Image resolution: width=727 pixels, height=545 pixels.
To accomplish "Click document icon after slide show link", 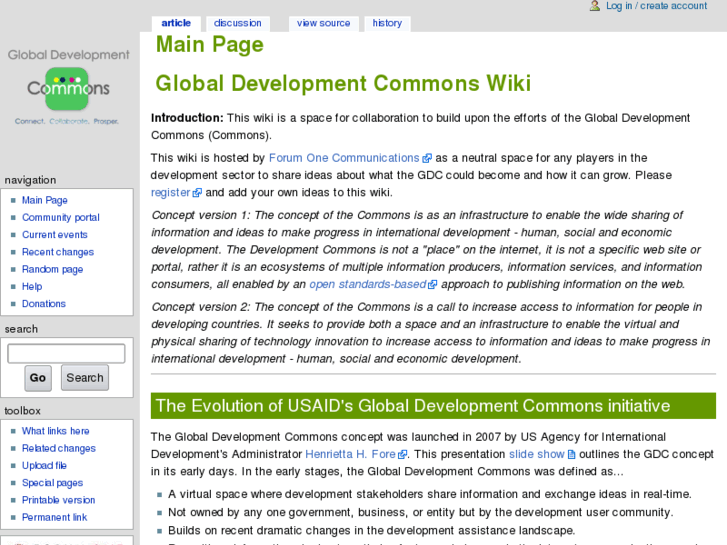I will 572,454.
